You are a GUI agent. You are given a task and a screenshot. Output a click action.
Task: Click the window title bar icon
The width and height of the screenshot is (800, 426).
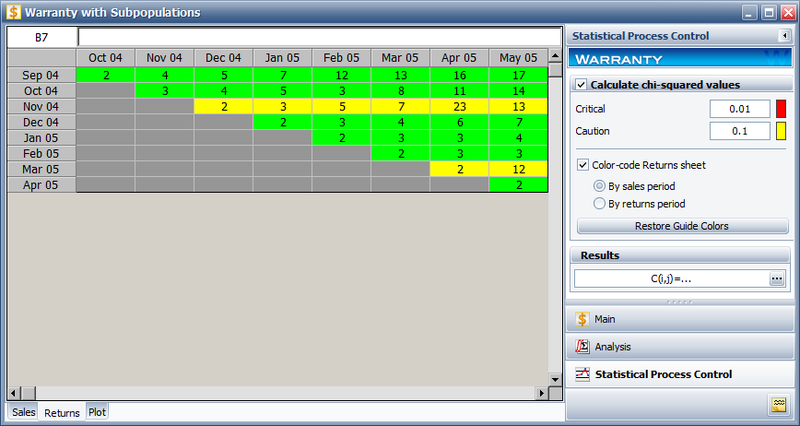[11, 12]
